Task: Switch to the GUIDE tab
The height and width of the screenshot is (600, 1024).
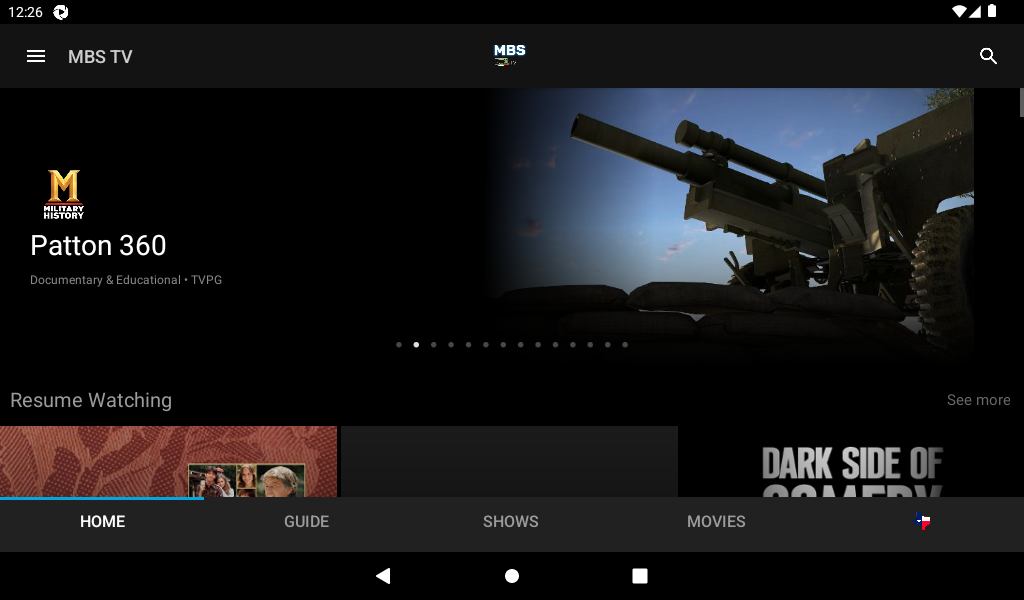Action: pos(306,522)
